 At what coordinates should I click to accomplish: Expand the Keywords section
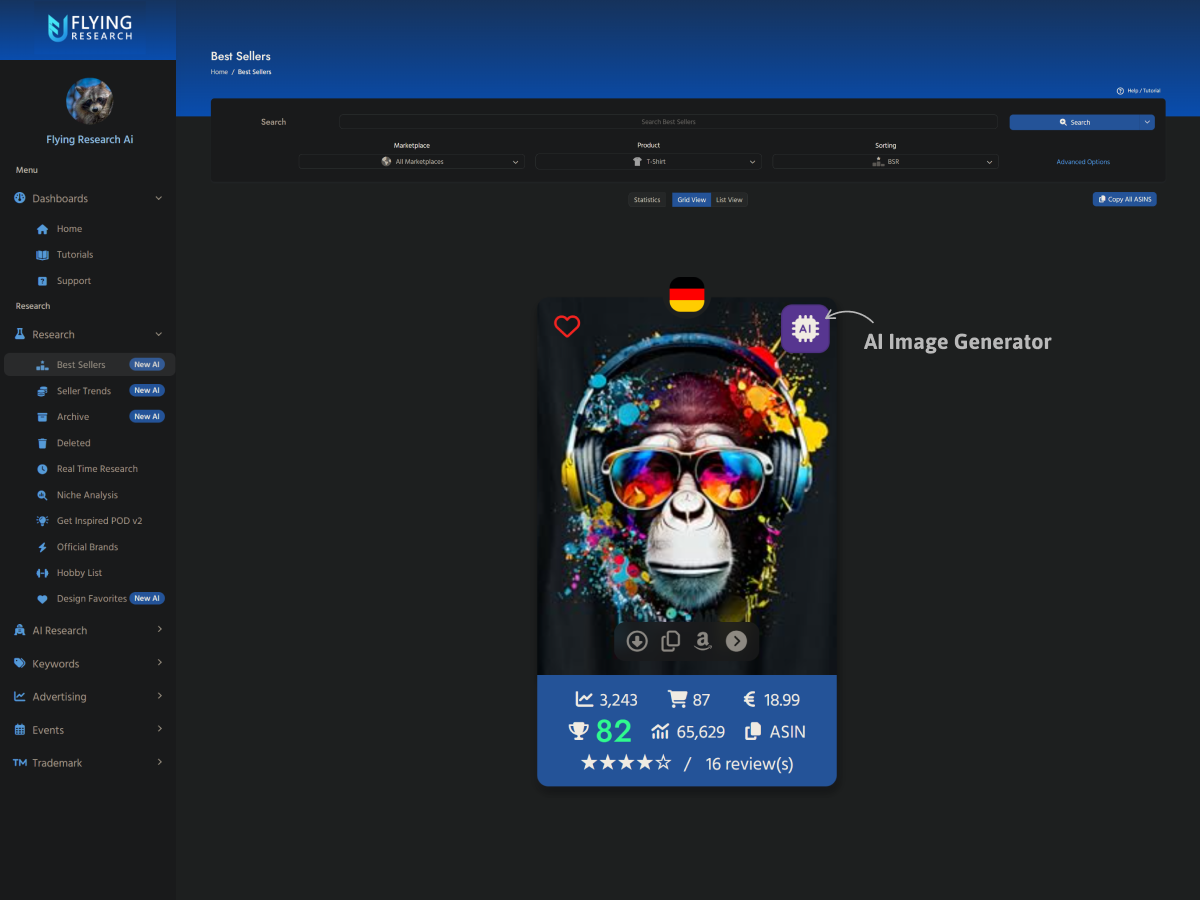point(88,664)
